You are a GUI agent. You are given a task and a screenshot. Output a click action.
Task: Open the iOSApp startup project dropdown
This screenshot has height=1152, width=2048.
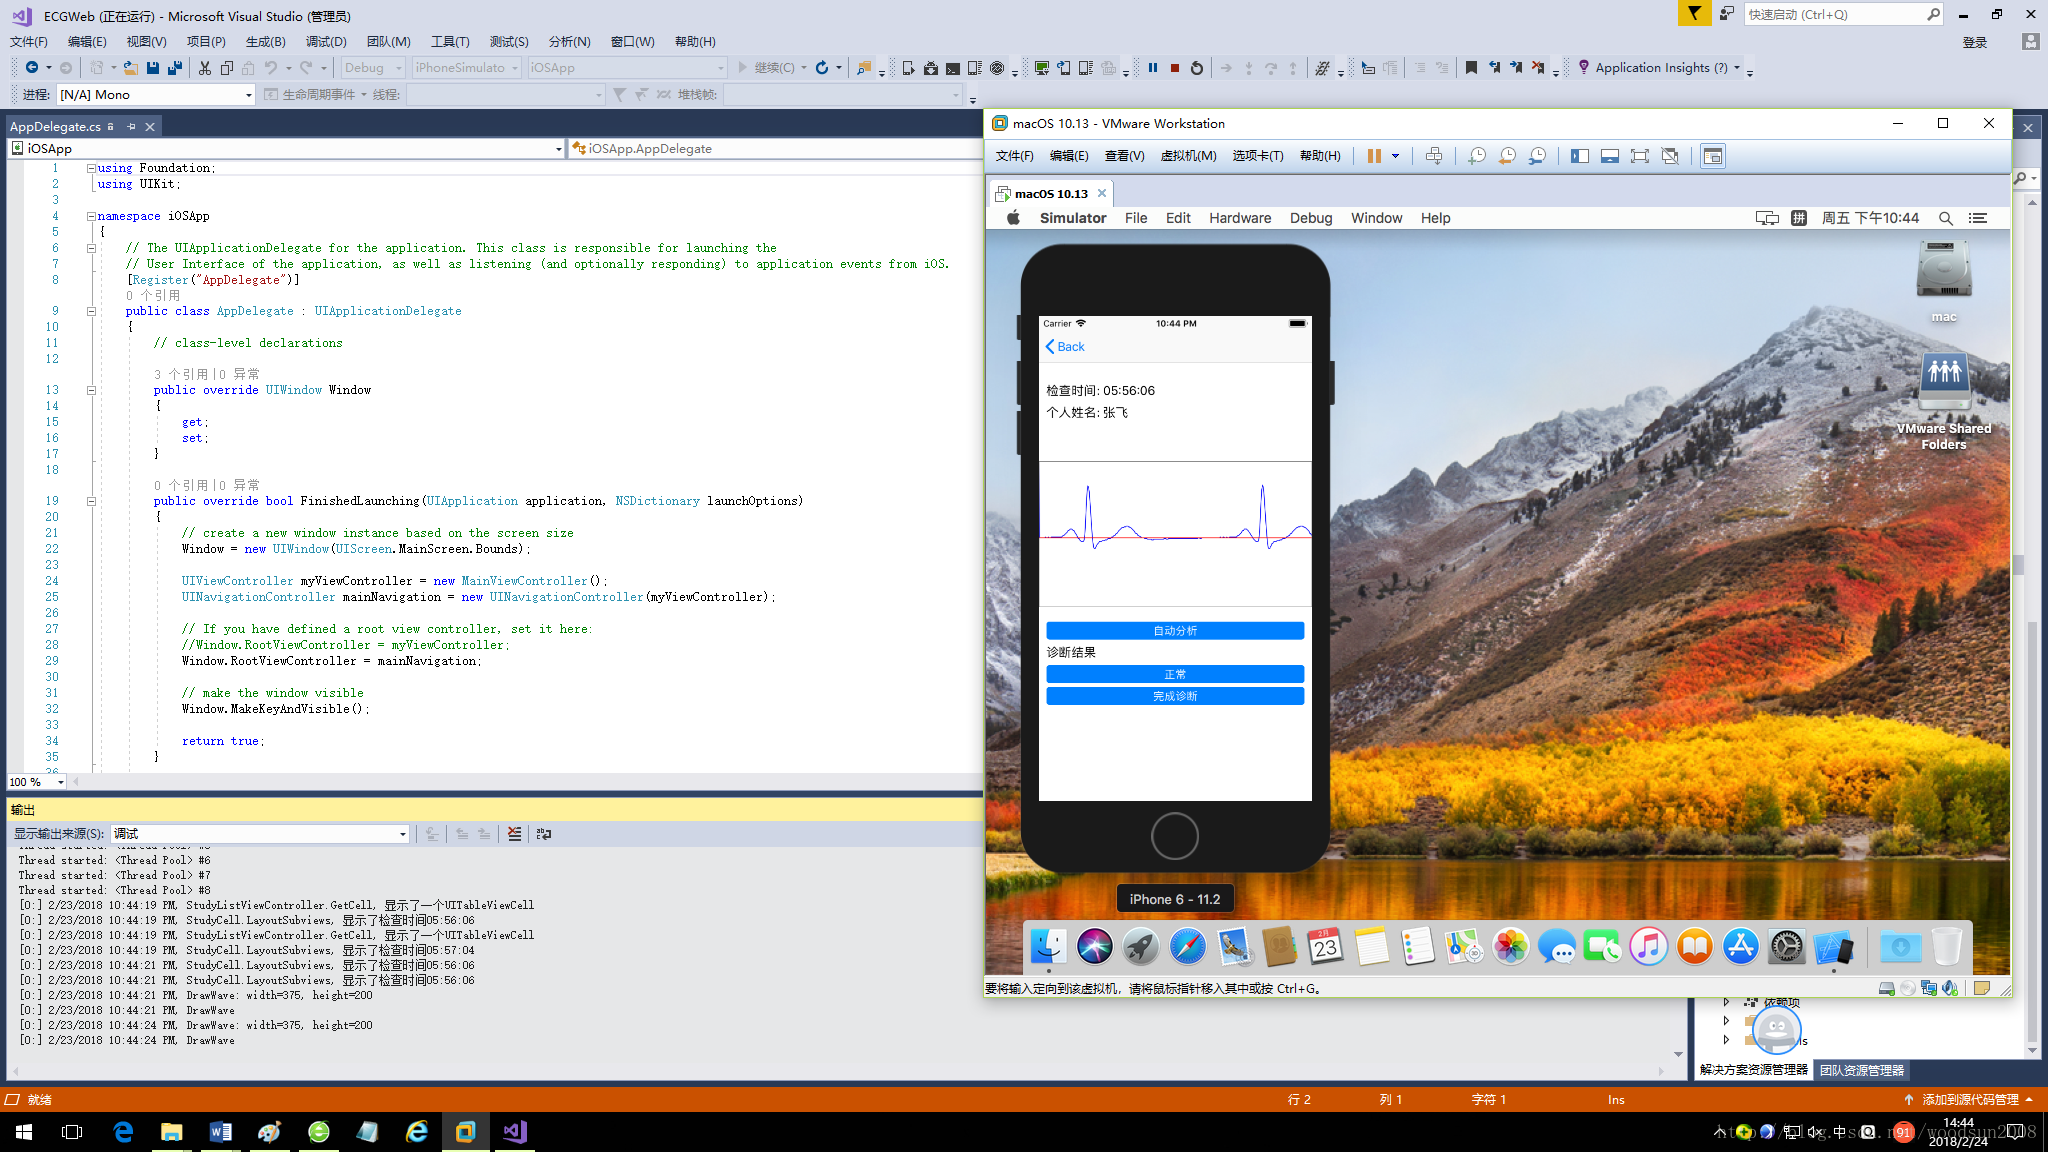627,68
